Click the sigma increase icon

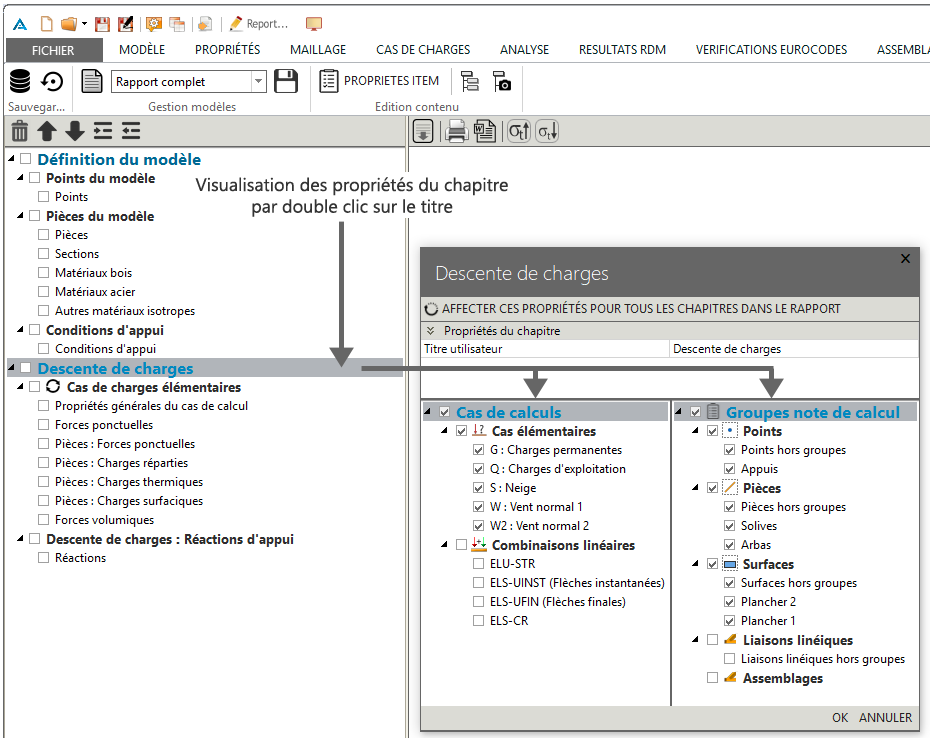(x=518, y=132)
